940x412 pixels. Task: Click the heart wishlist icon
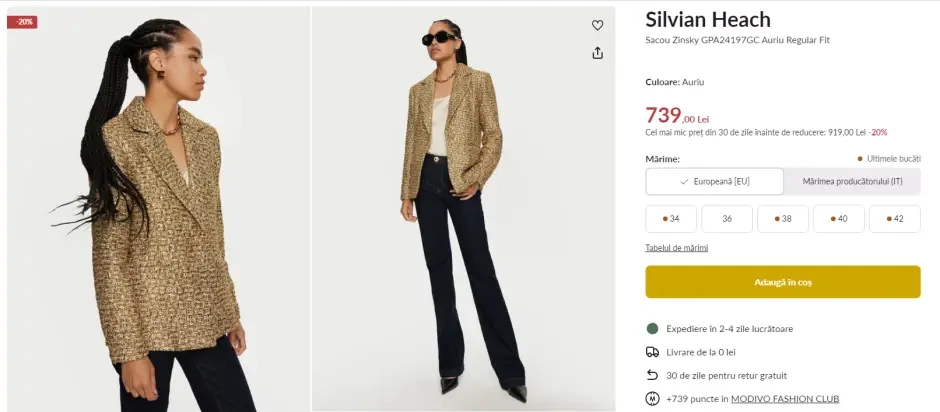[598, 25]
